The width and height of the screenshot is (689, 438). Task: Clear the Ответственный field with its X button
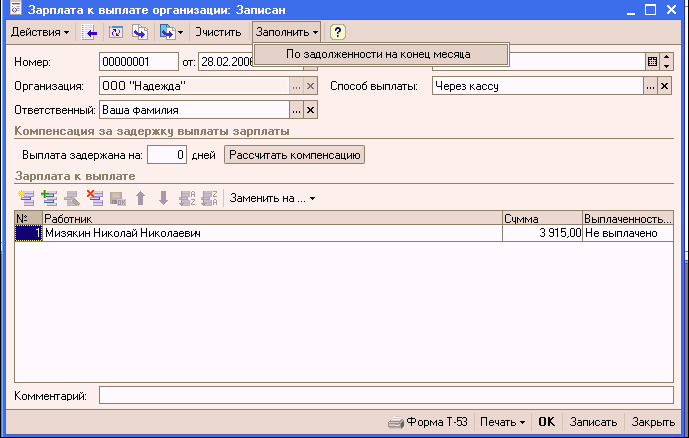[310, 110]
